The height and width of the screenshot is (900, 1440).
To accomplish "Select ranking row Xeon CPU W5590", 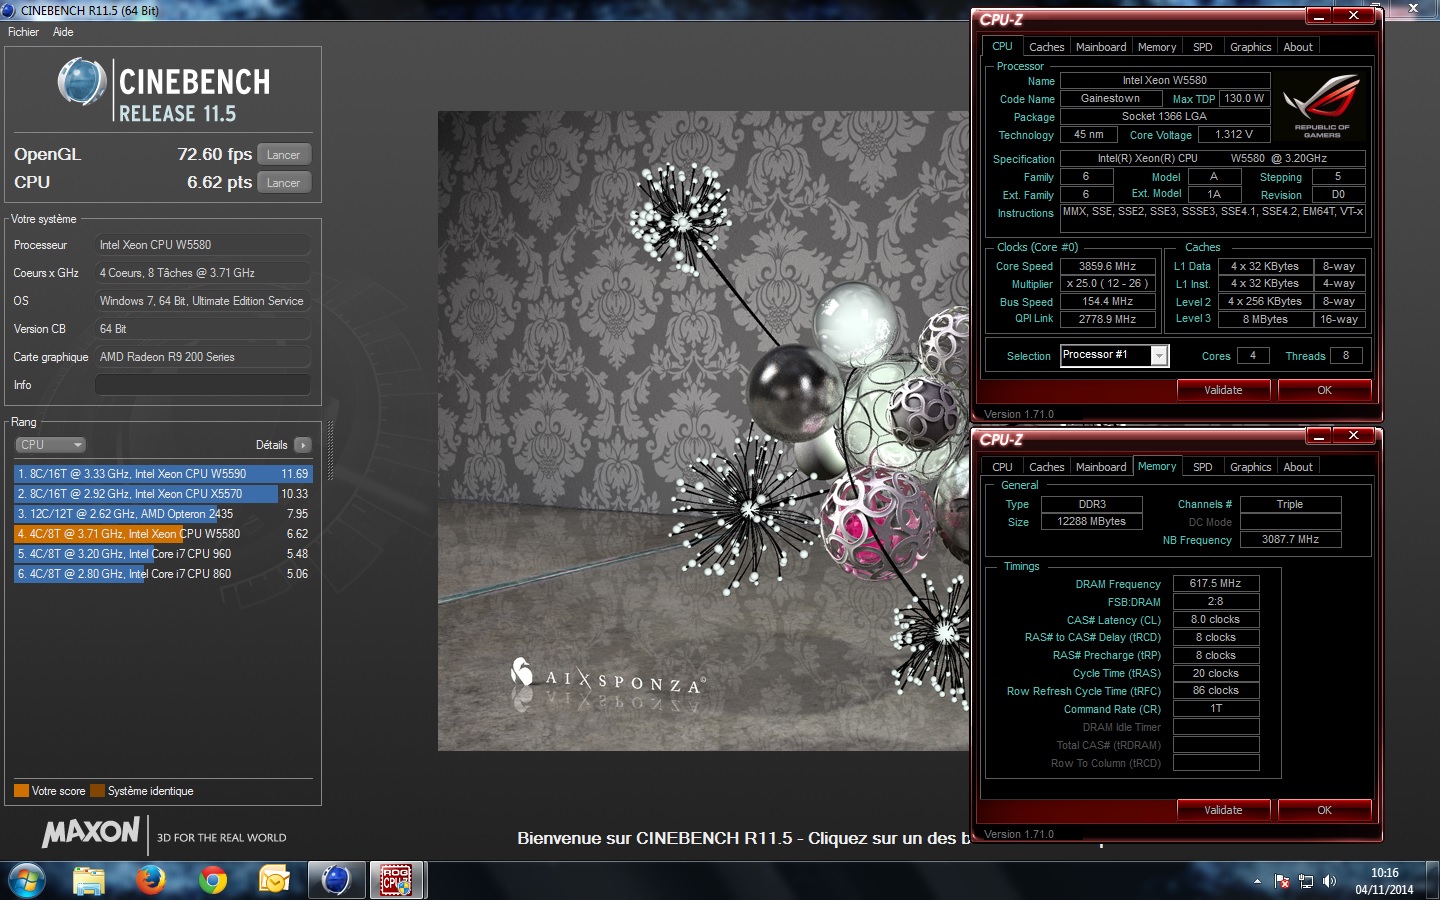I will click(163, 474).
